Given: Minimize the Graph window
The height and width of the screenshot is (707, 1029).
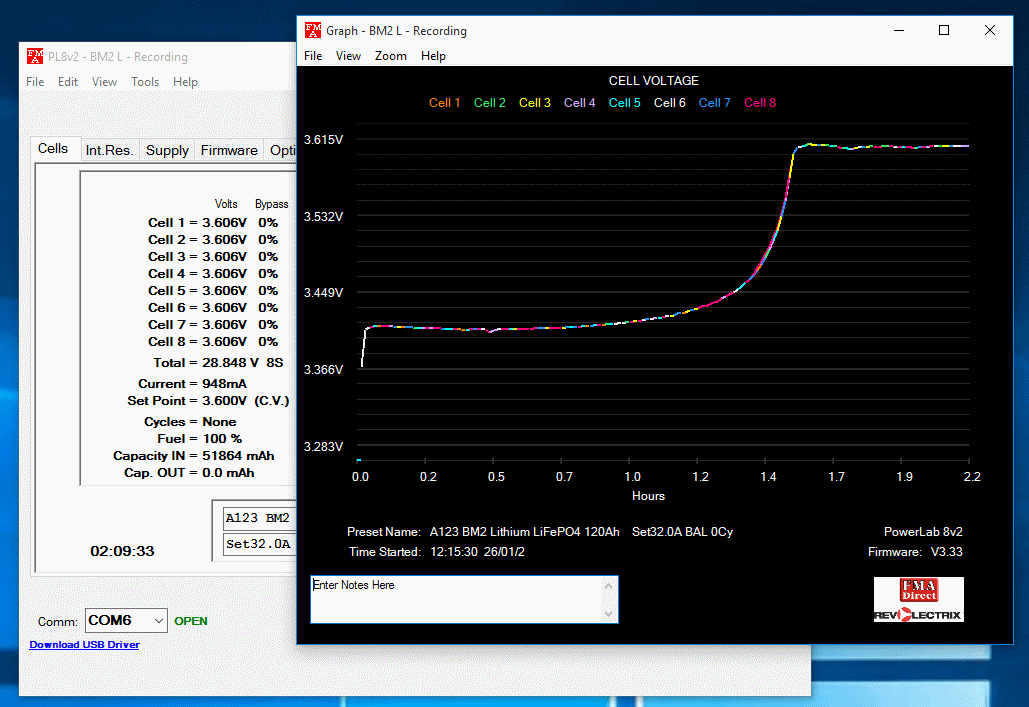Looking at the screenshot, I should 897,30.
